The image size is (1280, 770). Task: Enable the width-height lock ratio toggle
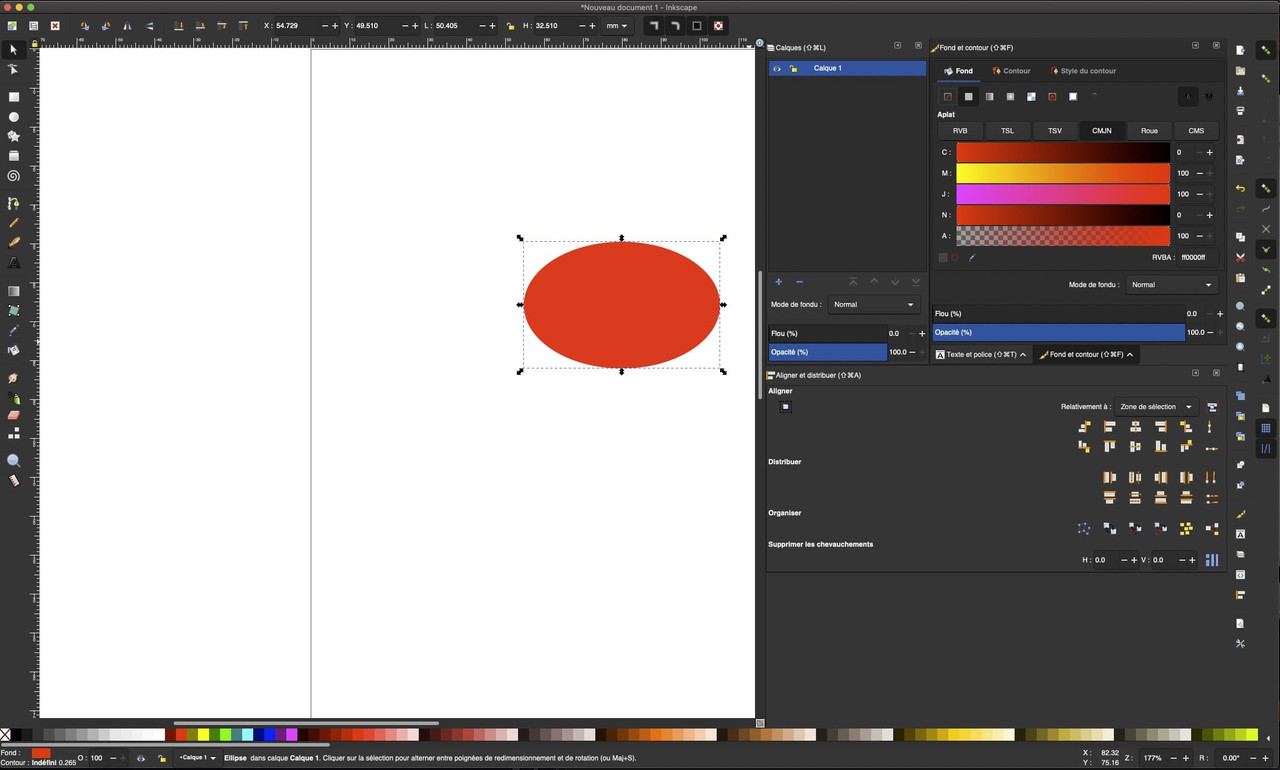point(509,26)
